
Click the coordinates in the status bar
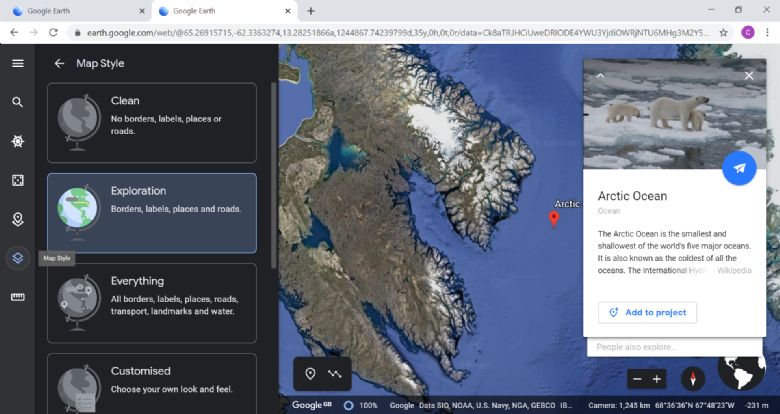pos(694,406)
